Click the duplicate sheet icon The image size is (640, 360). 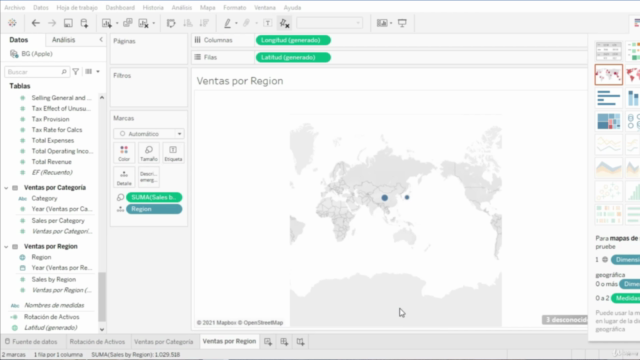point(128,23)
